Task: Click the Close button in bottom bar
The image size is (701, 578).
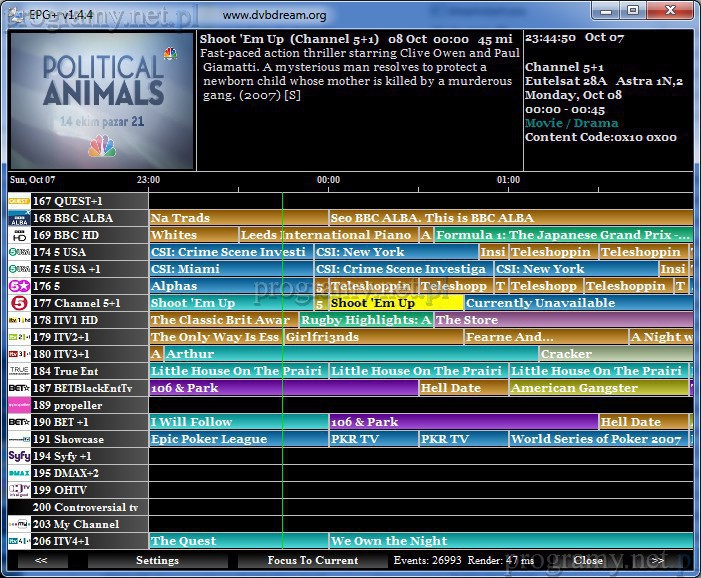Action: (x=588, y=561)
